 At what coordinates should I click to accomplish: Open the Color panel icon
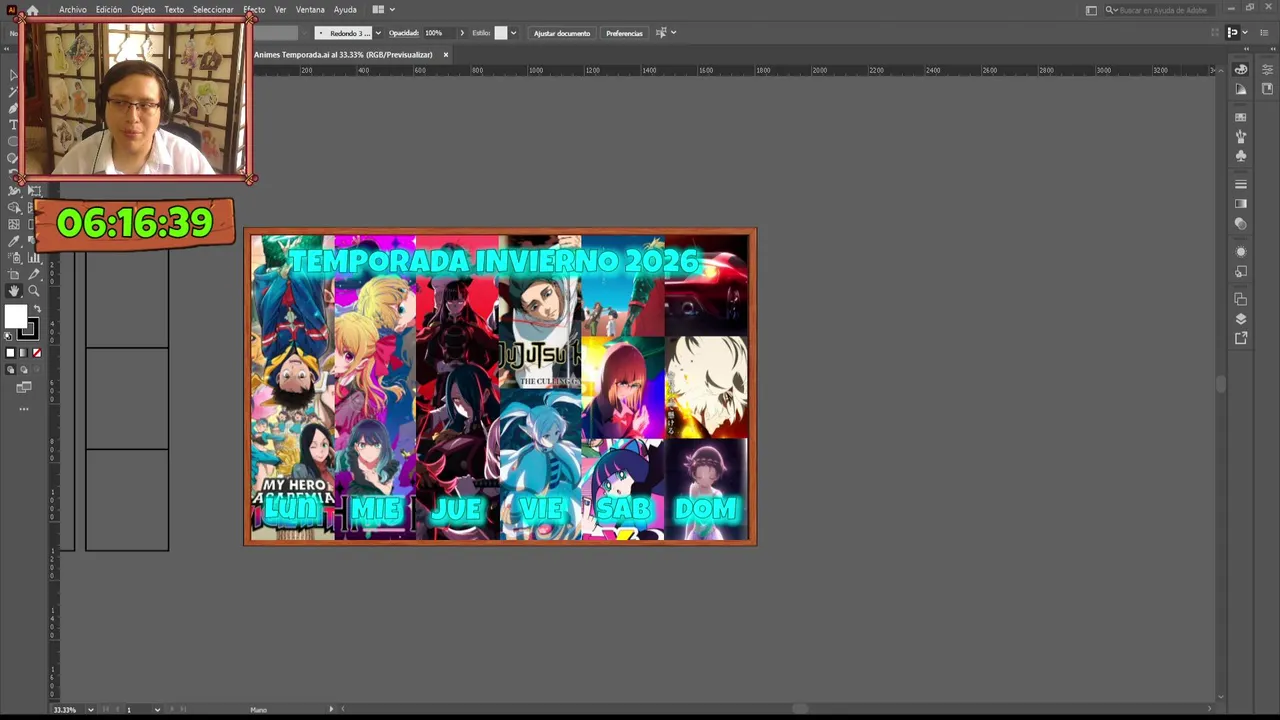tap(1240, 69)
